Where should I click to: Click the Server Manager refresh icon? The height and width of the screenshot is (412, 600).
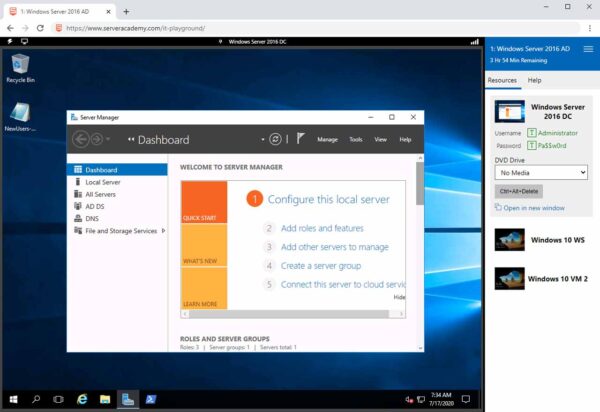[275, 139]
